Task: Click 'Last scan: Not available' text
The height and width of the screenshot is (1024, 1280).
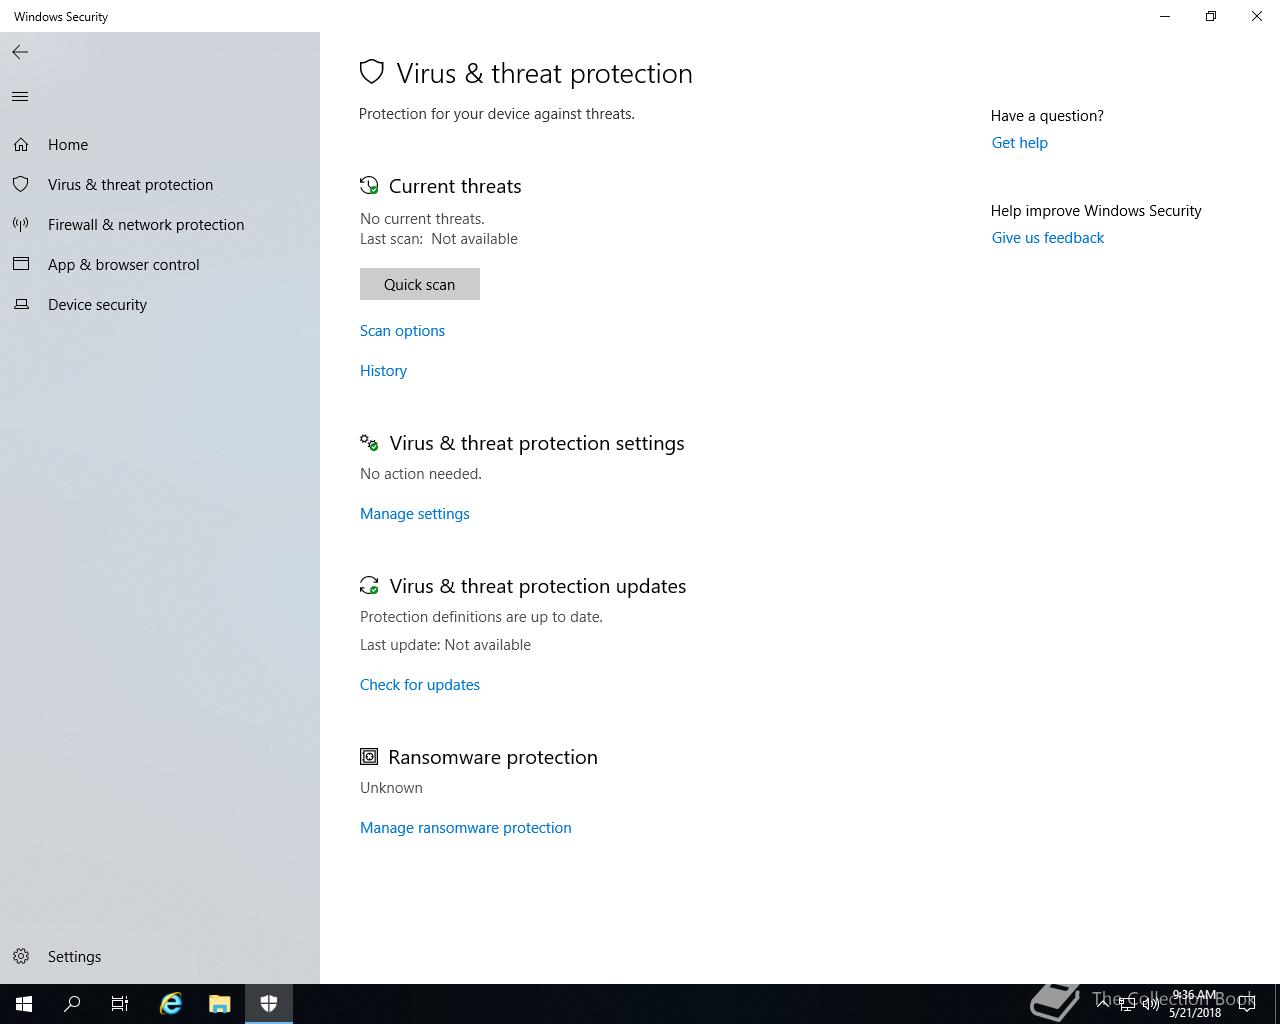Action: 439,239
